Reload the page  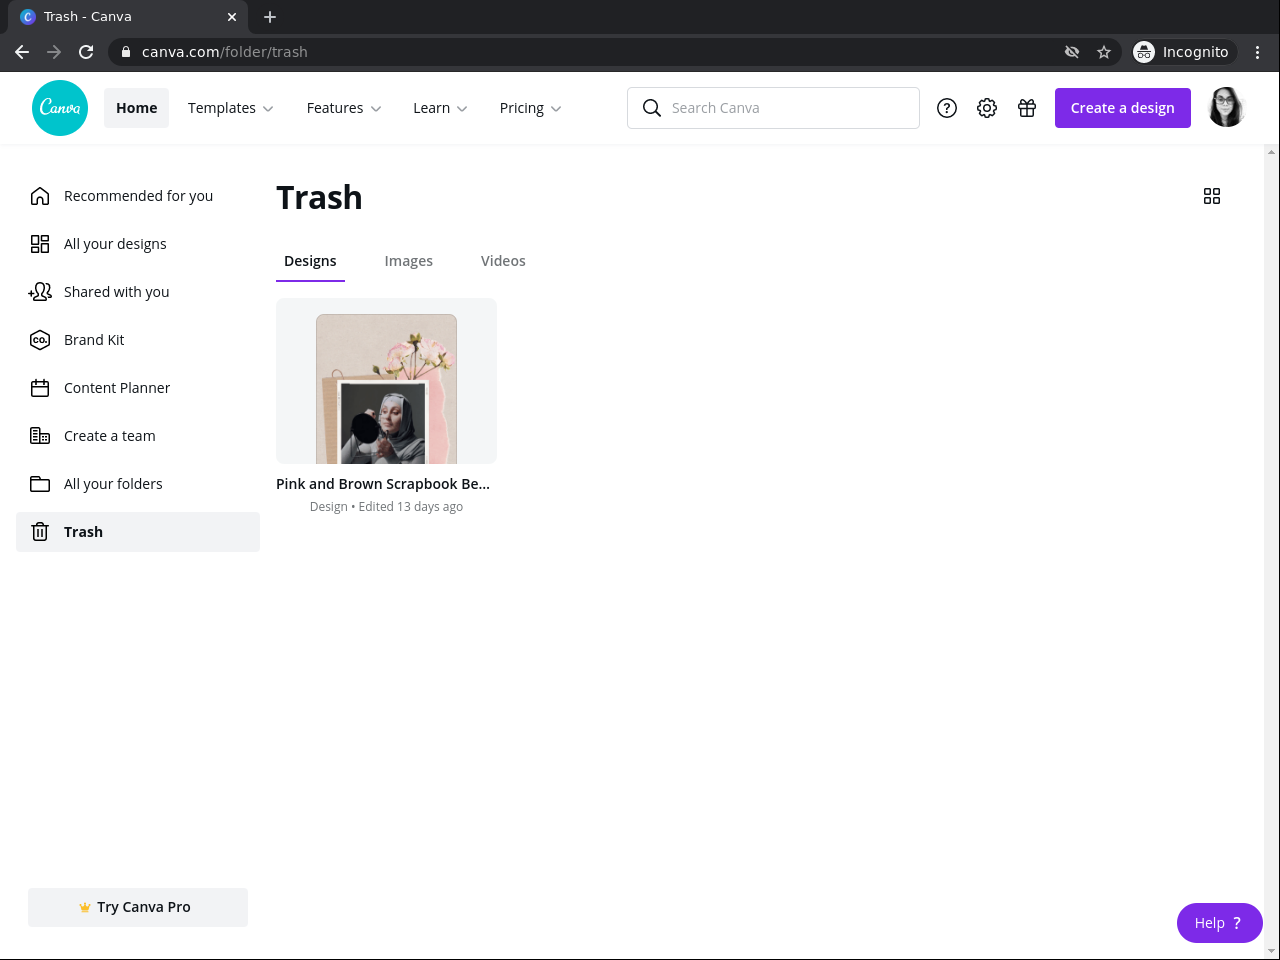pos(86,52)
